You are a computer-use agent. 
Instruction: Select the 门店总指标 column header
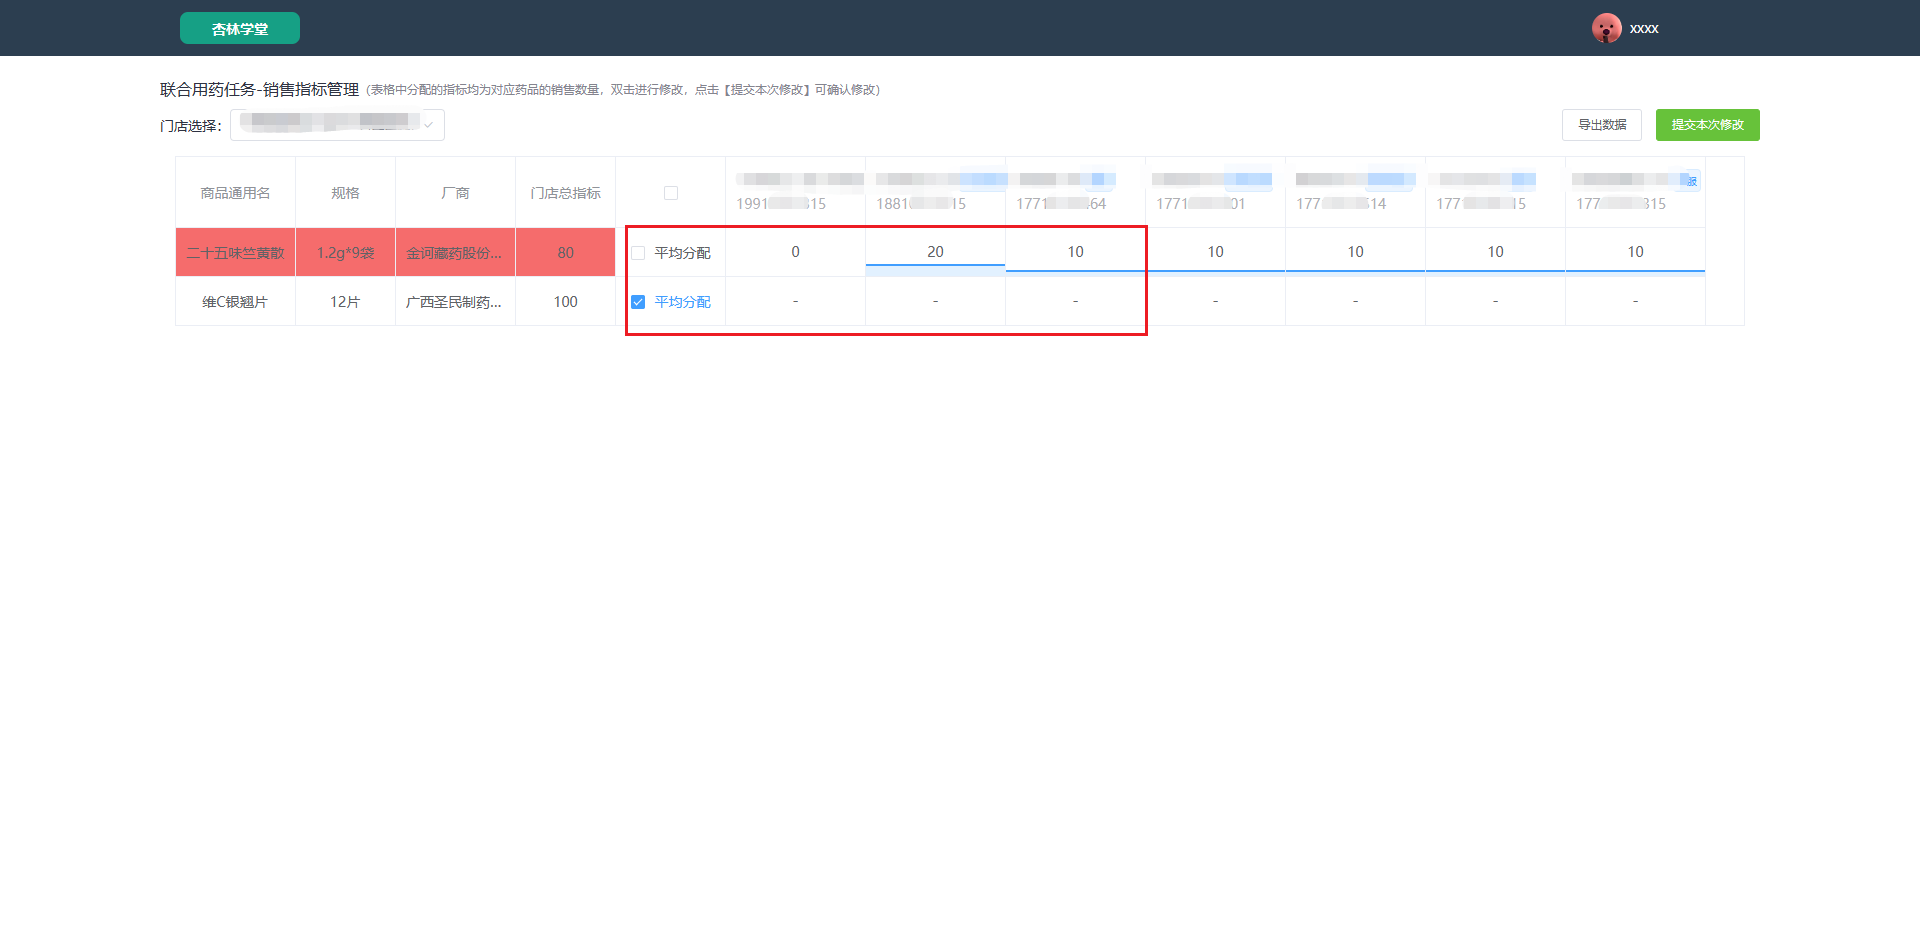point(565,193)
